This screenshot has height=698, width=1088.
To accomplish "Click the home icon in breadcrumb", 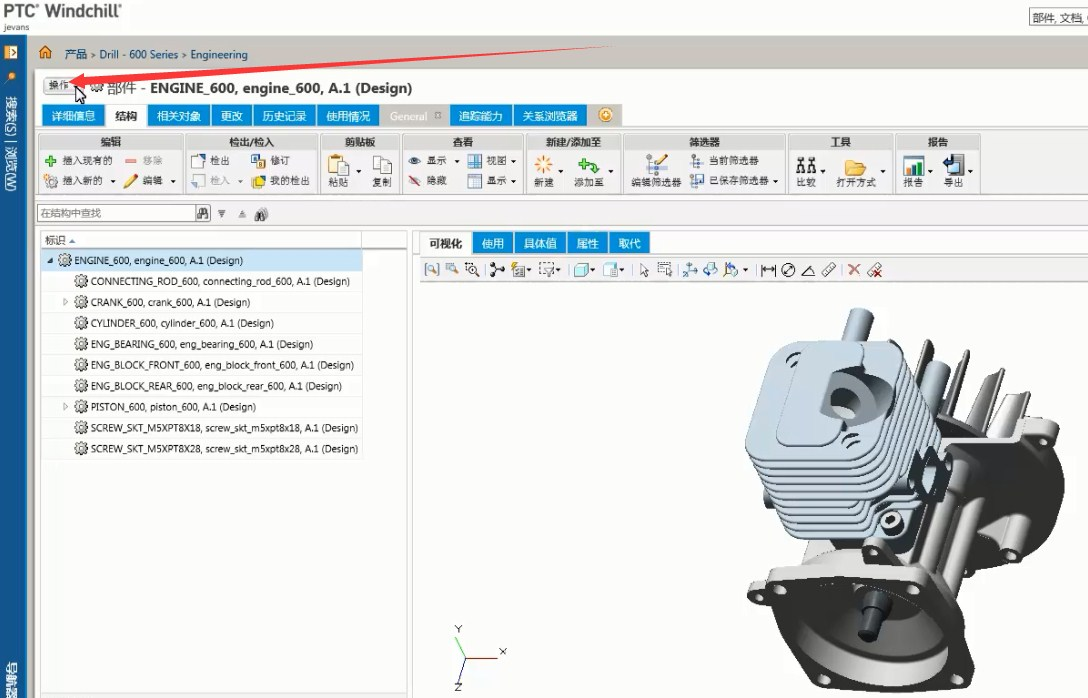I will coord(45,53).
